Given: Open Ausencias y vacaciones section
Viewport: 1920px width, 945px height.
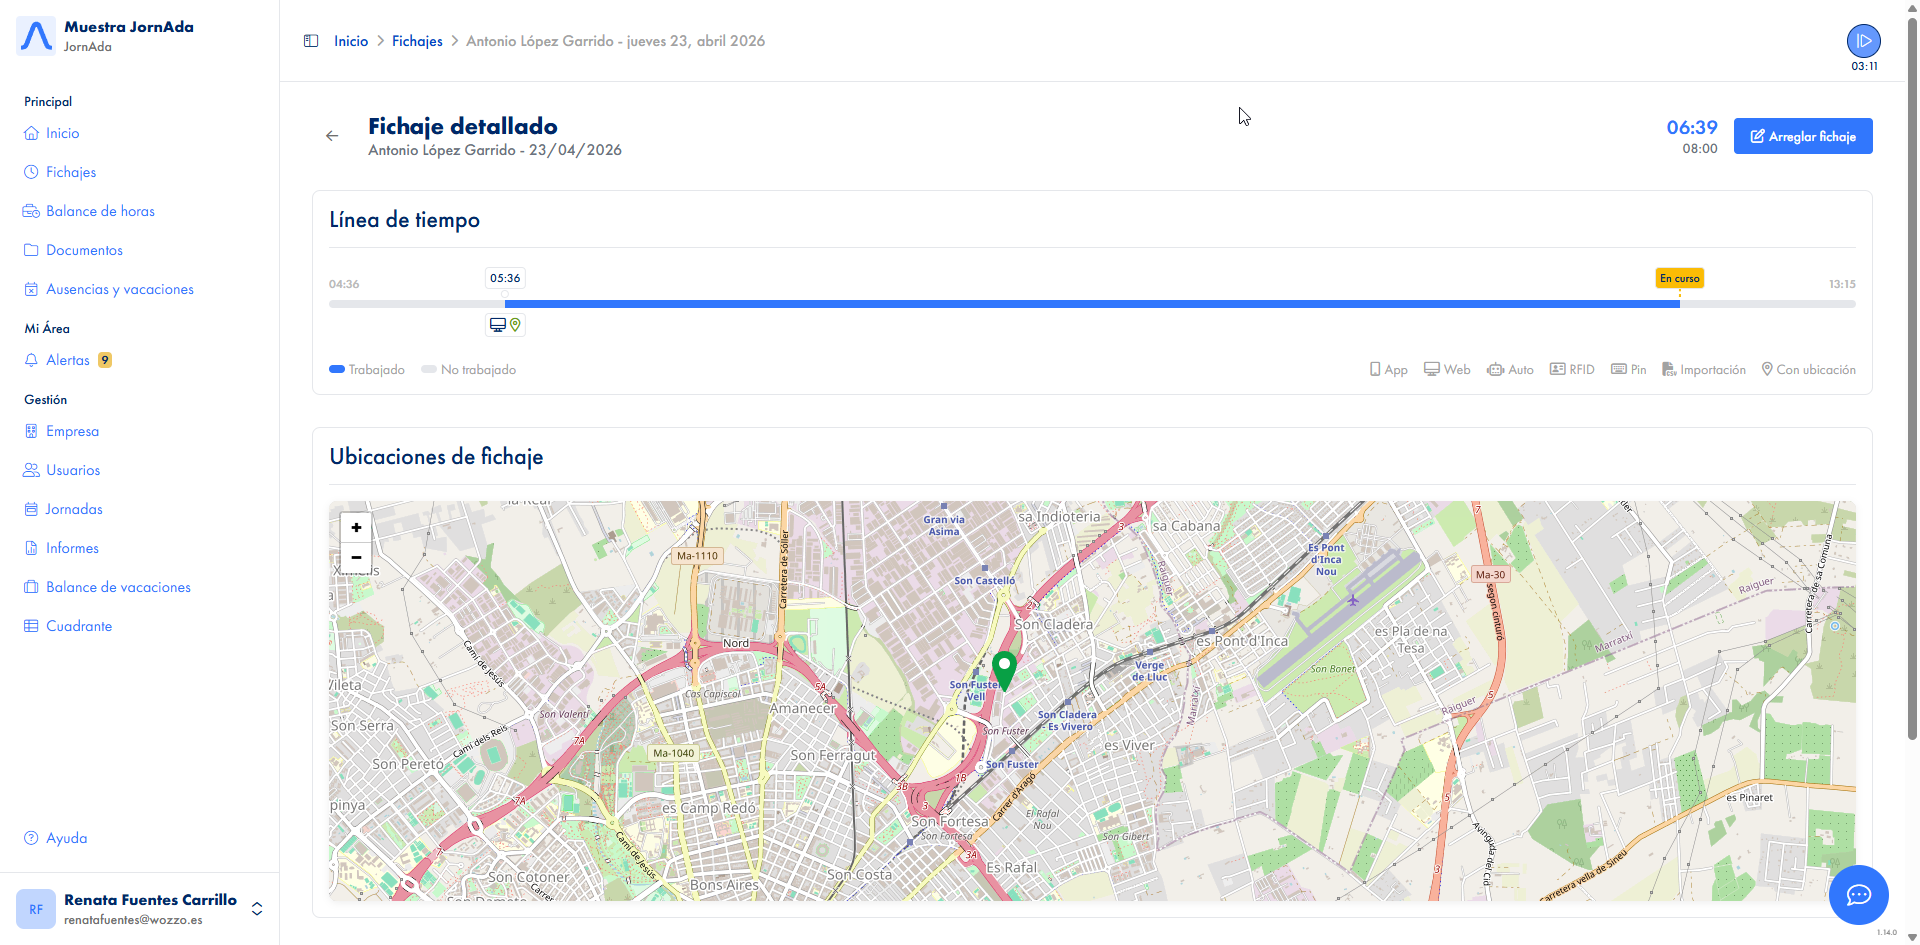Looking at the screenshot, I should tap(120, 289).
